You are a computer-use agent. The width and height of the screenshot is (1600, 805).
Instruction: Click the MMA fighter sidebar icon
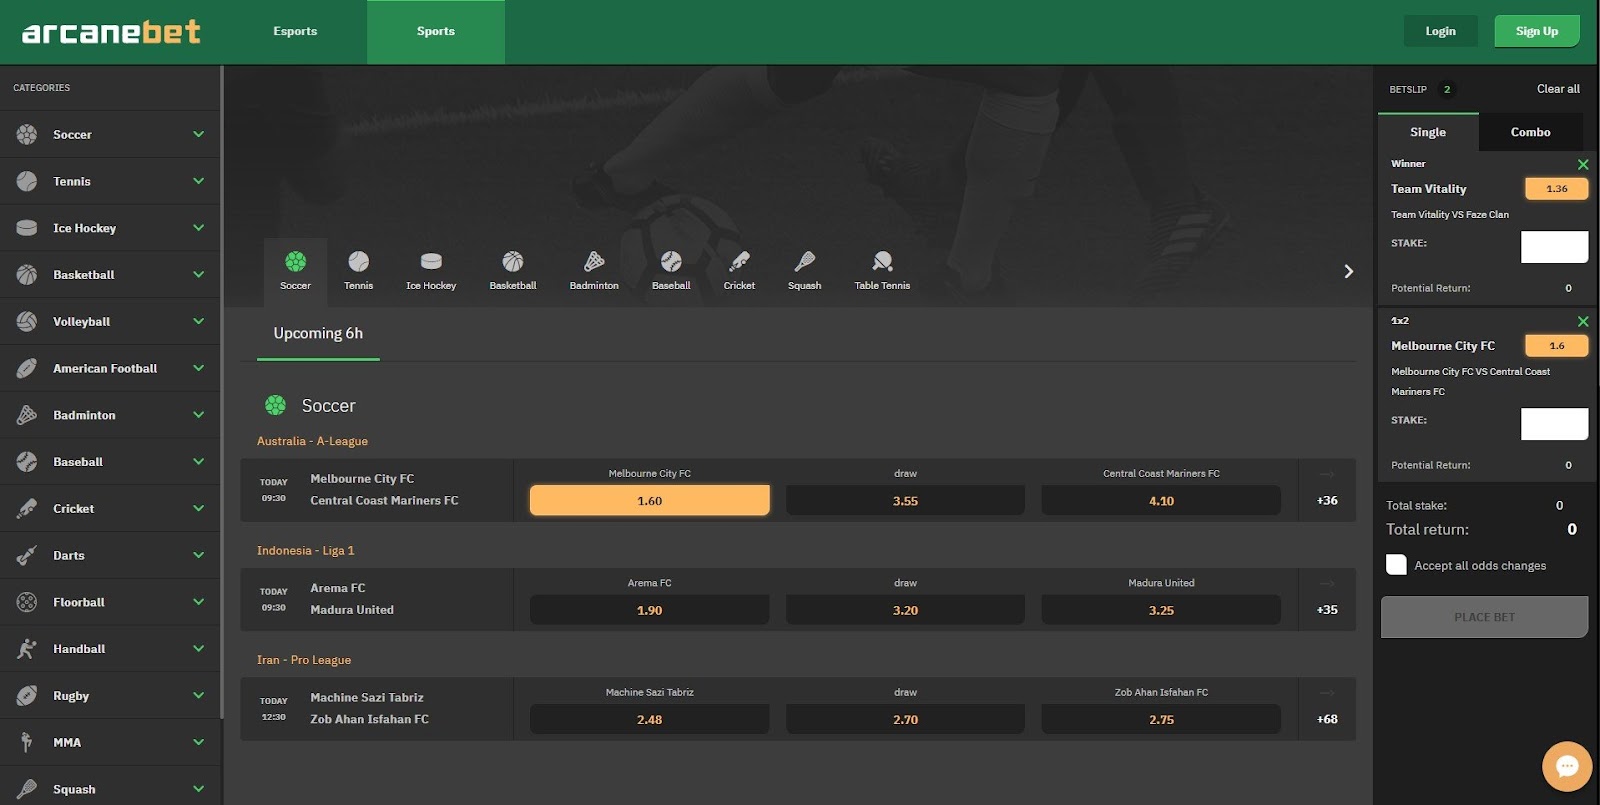click(27, 742)
